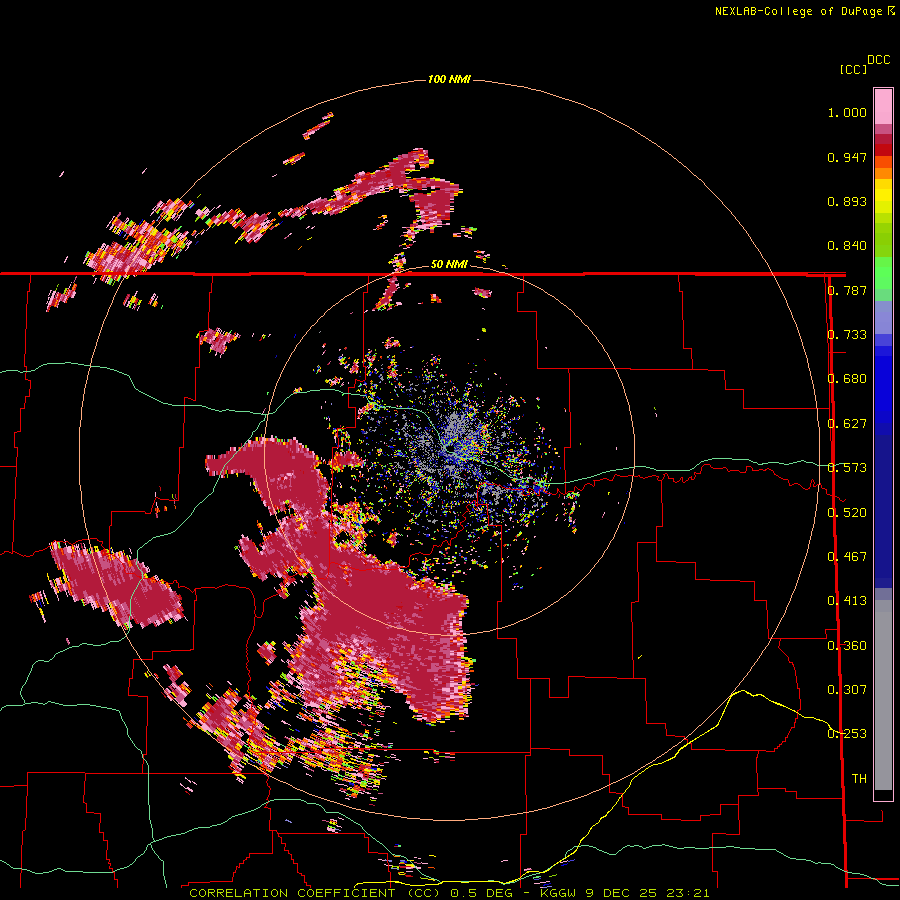Click the 0.680 scale value
900x900 pixels.
(x=847, y=379)
